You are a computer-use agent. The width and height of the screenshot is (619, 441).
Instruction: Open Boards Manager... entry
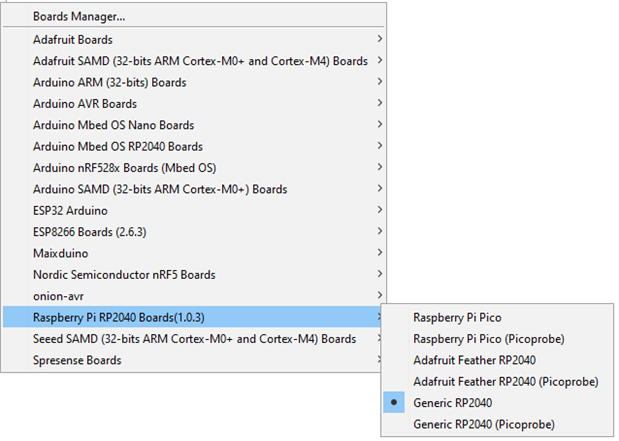194,17
